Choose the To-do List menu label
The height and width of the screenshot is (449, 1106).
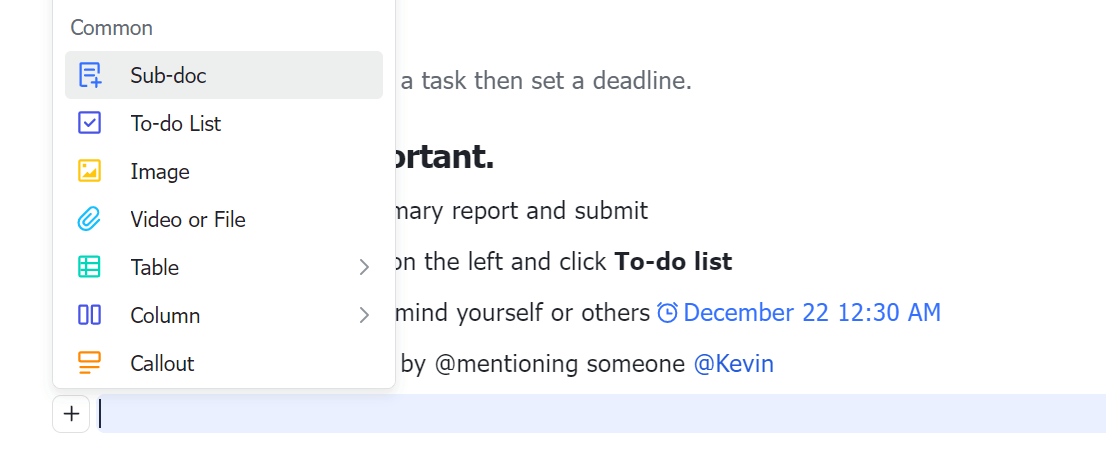[176, 123]
